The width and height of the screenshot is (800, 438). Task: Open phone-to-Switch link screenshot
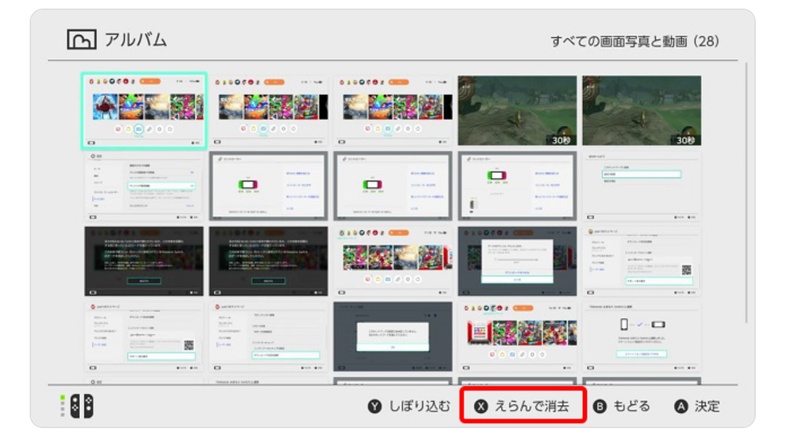[x=642, y=337]
